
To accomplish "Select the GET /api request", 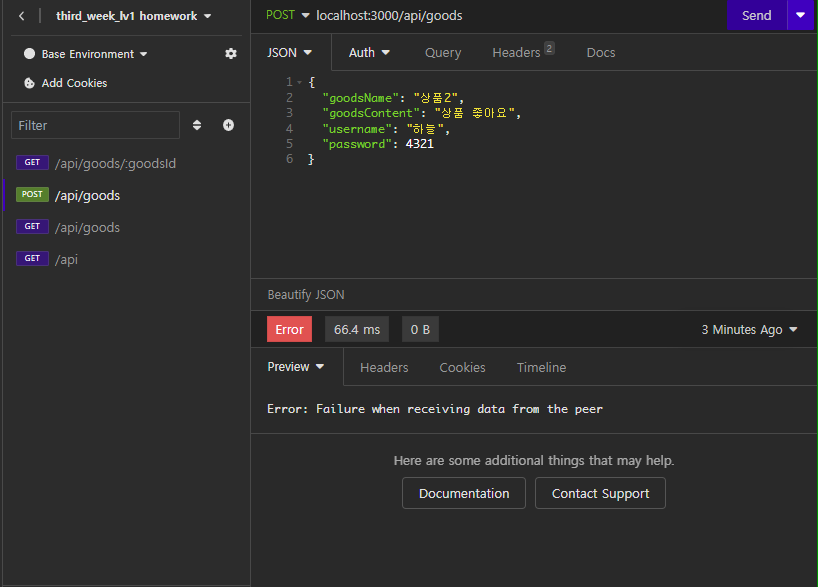I will click(x=127, y=259).
